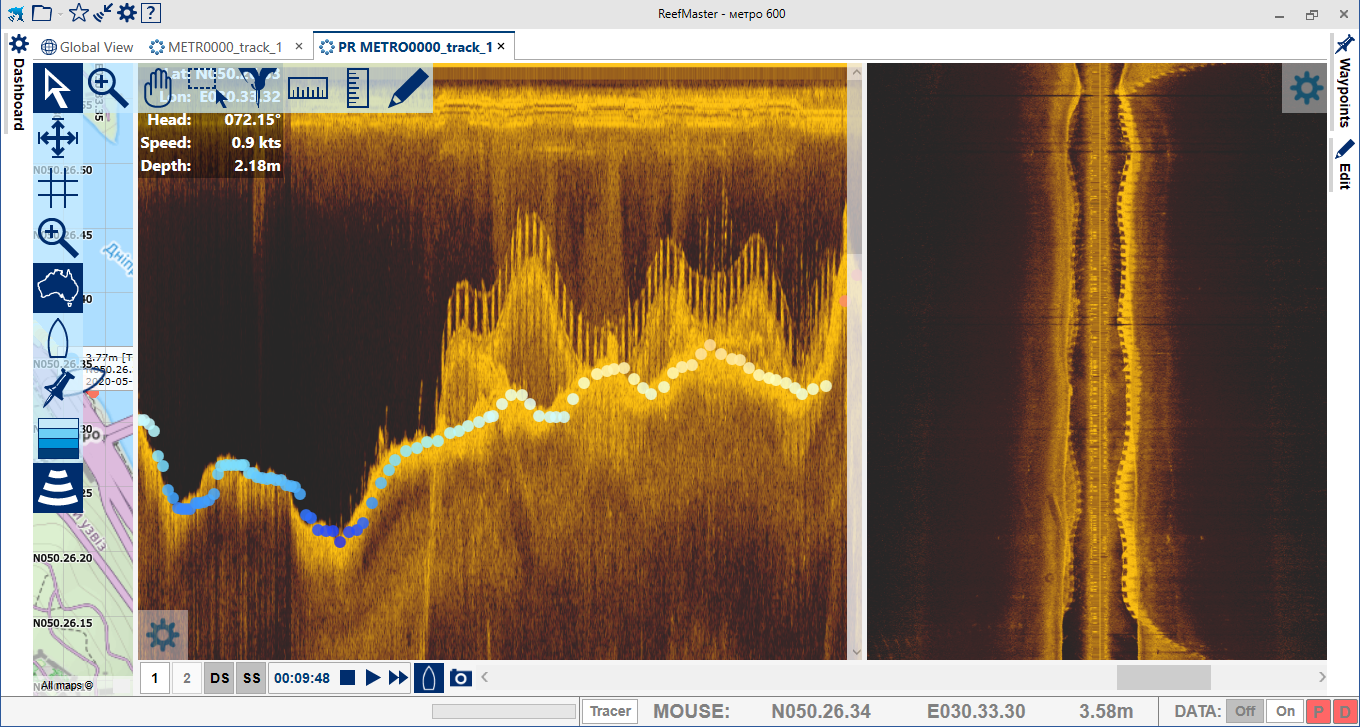Click the mouse depth reading 3.58m
Viewport: 1360px width, 727px height.
[x=1106, y=712]
